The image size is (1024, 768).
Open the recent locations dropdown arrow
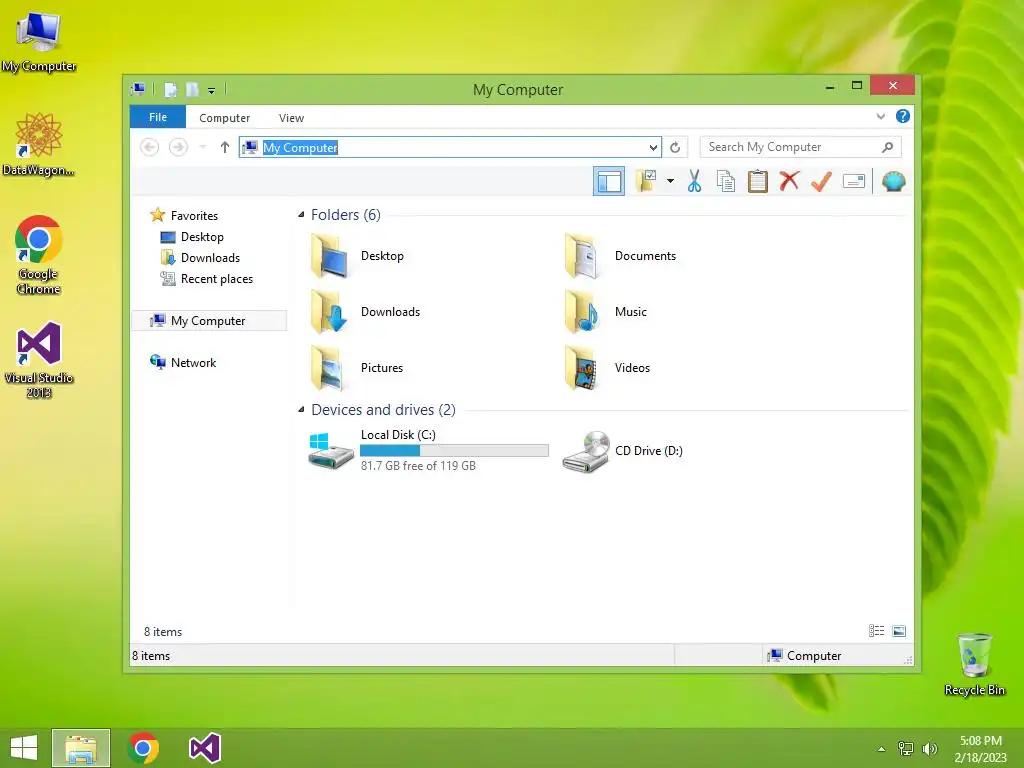(202, 147)
